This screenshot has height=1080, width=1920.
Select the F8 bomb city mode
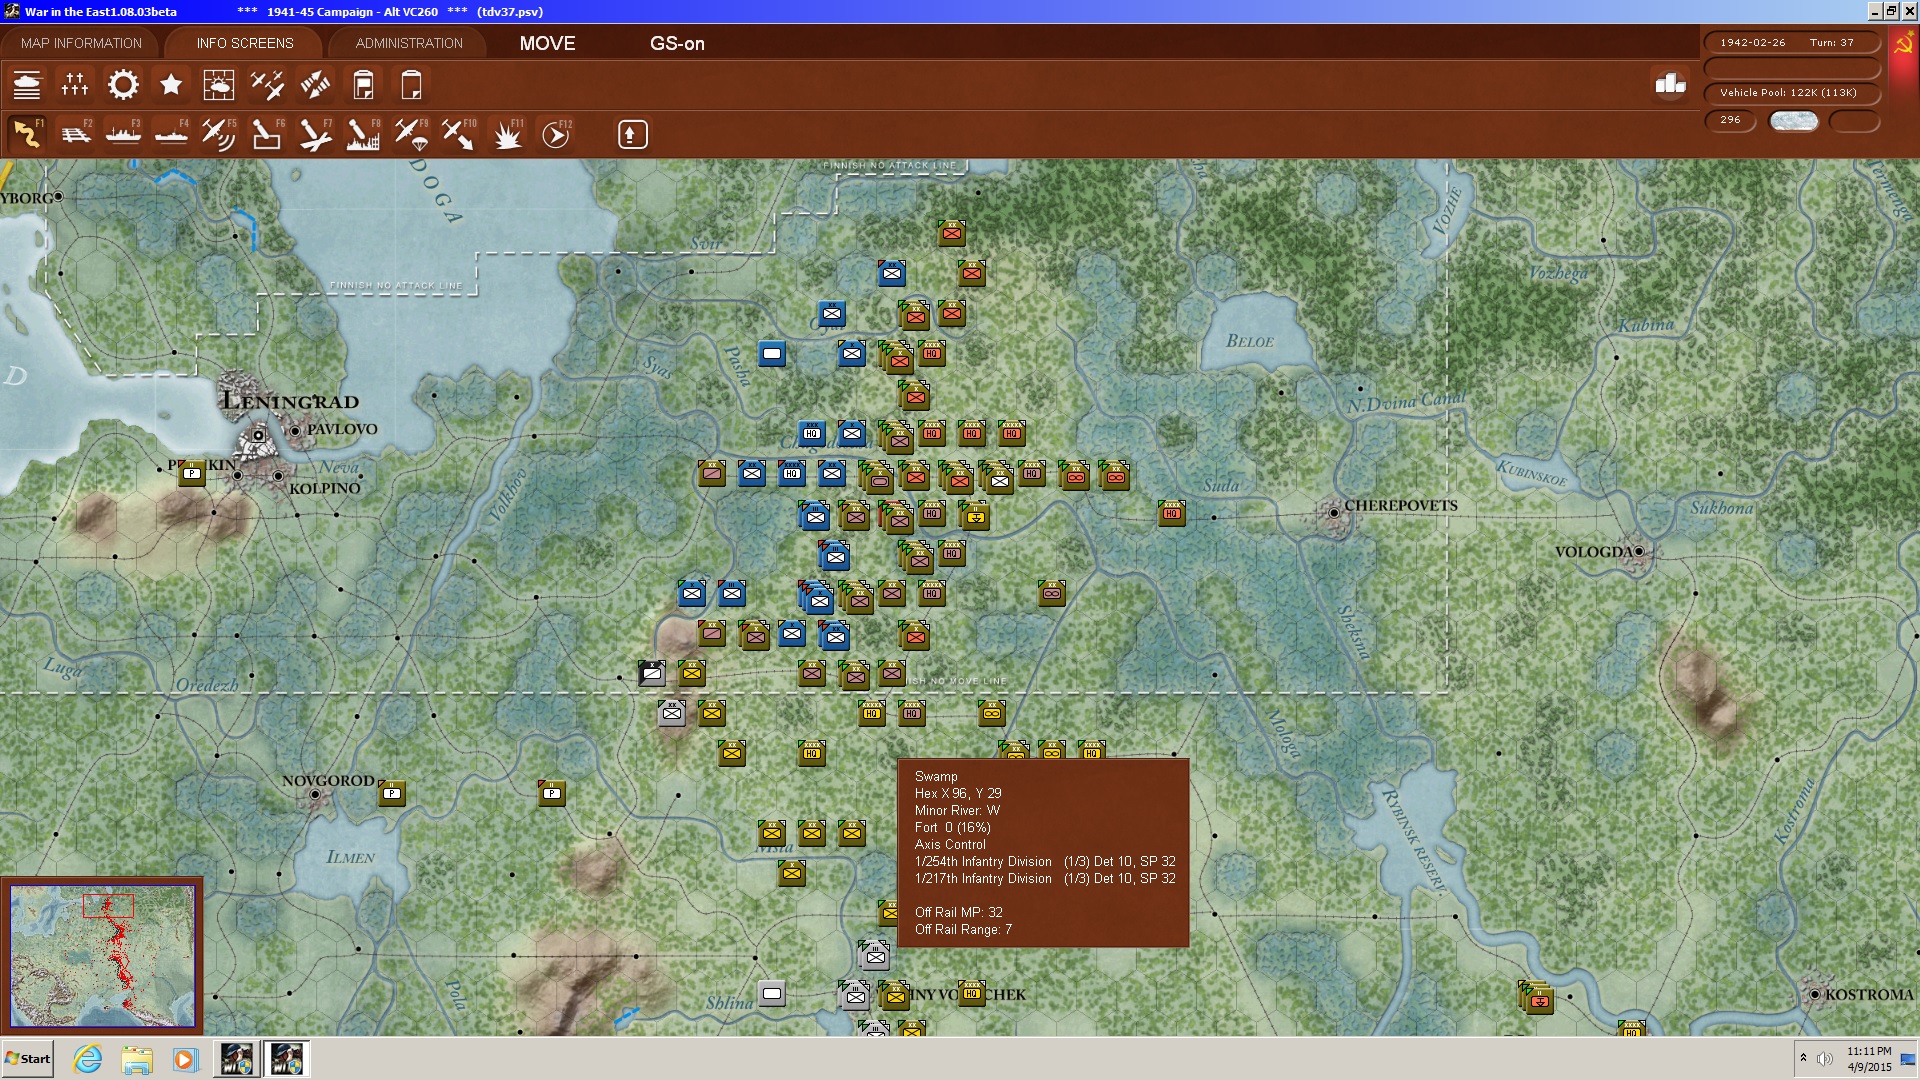click(x=363, y=134)
